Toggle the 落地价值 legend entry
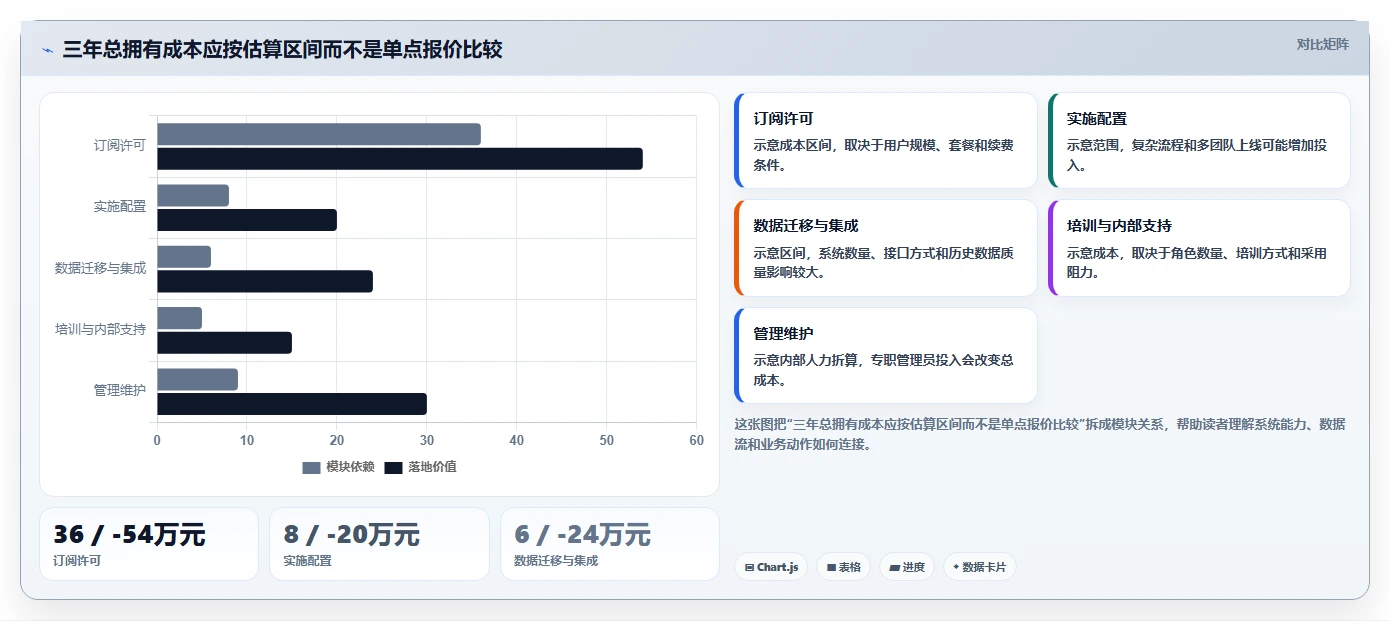The height and width of the screenshot is (621, 1390). point(420,467)
